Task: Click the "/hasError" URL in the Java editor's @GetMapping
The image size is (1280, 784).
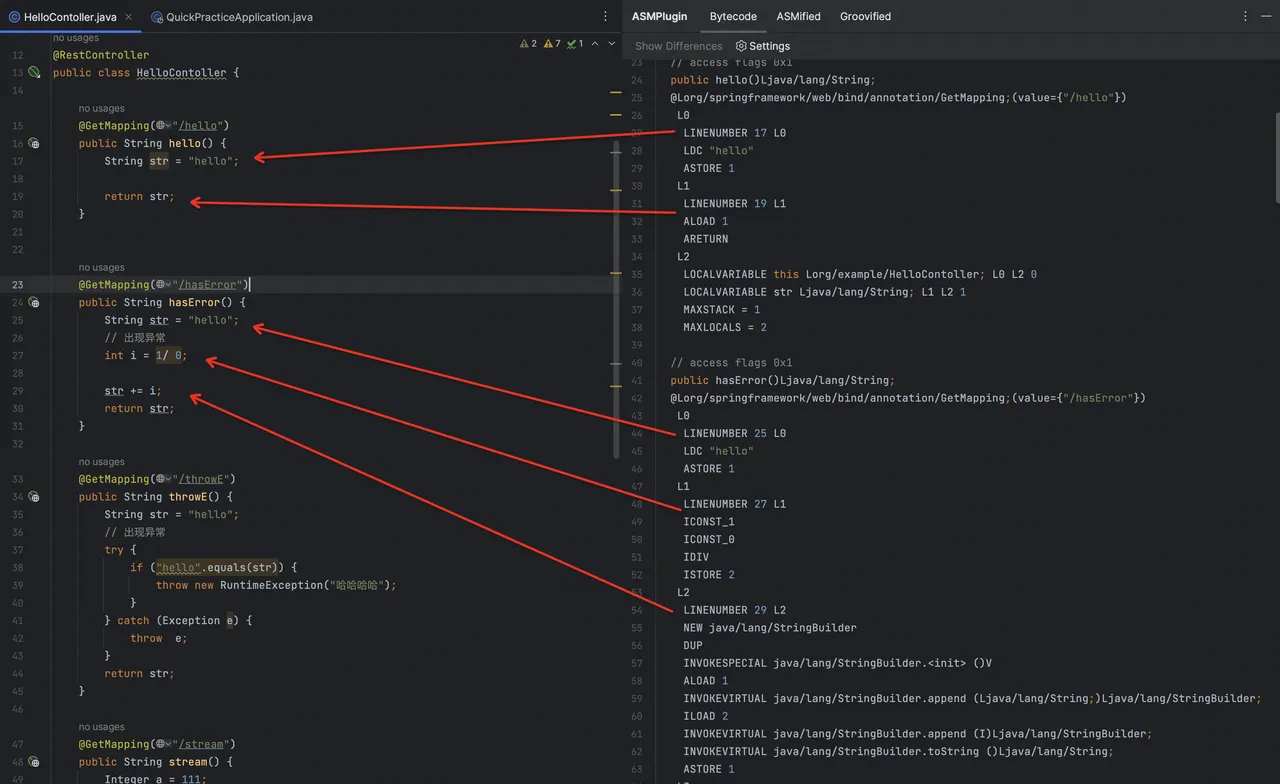Action: pos(207,285)
